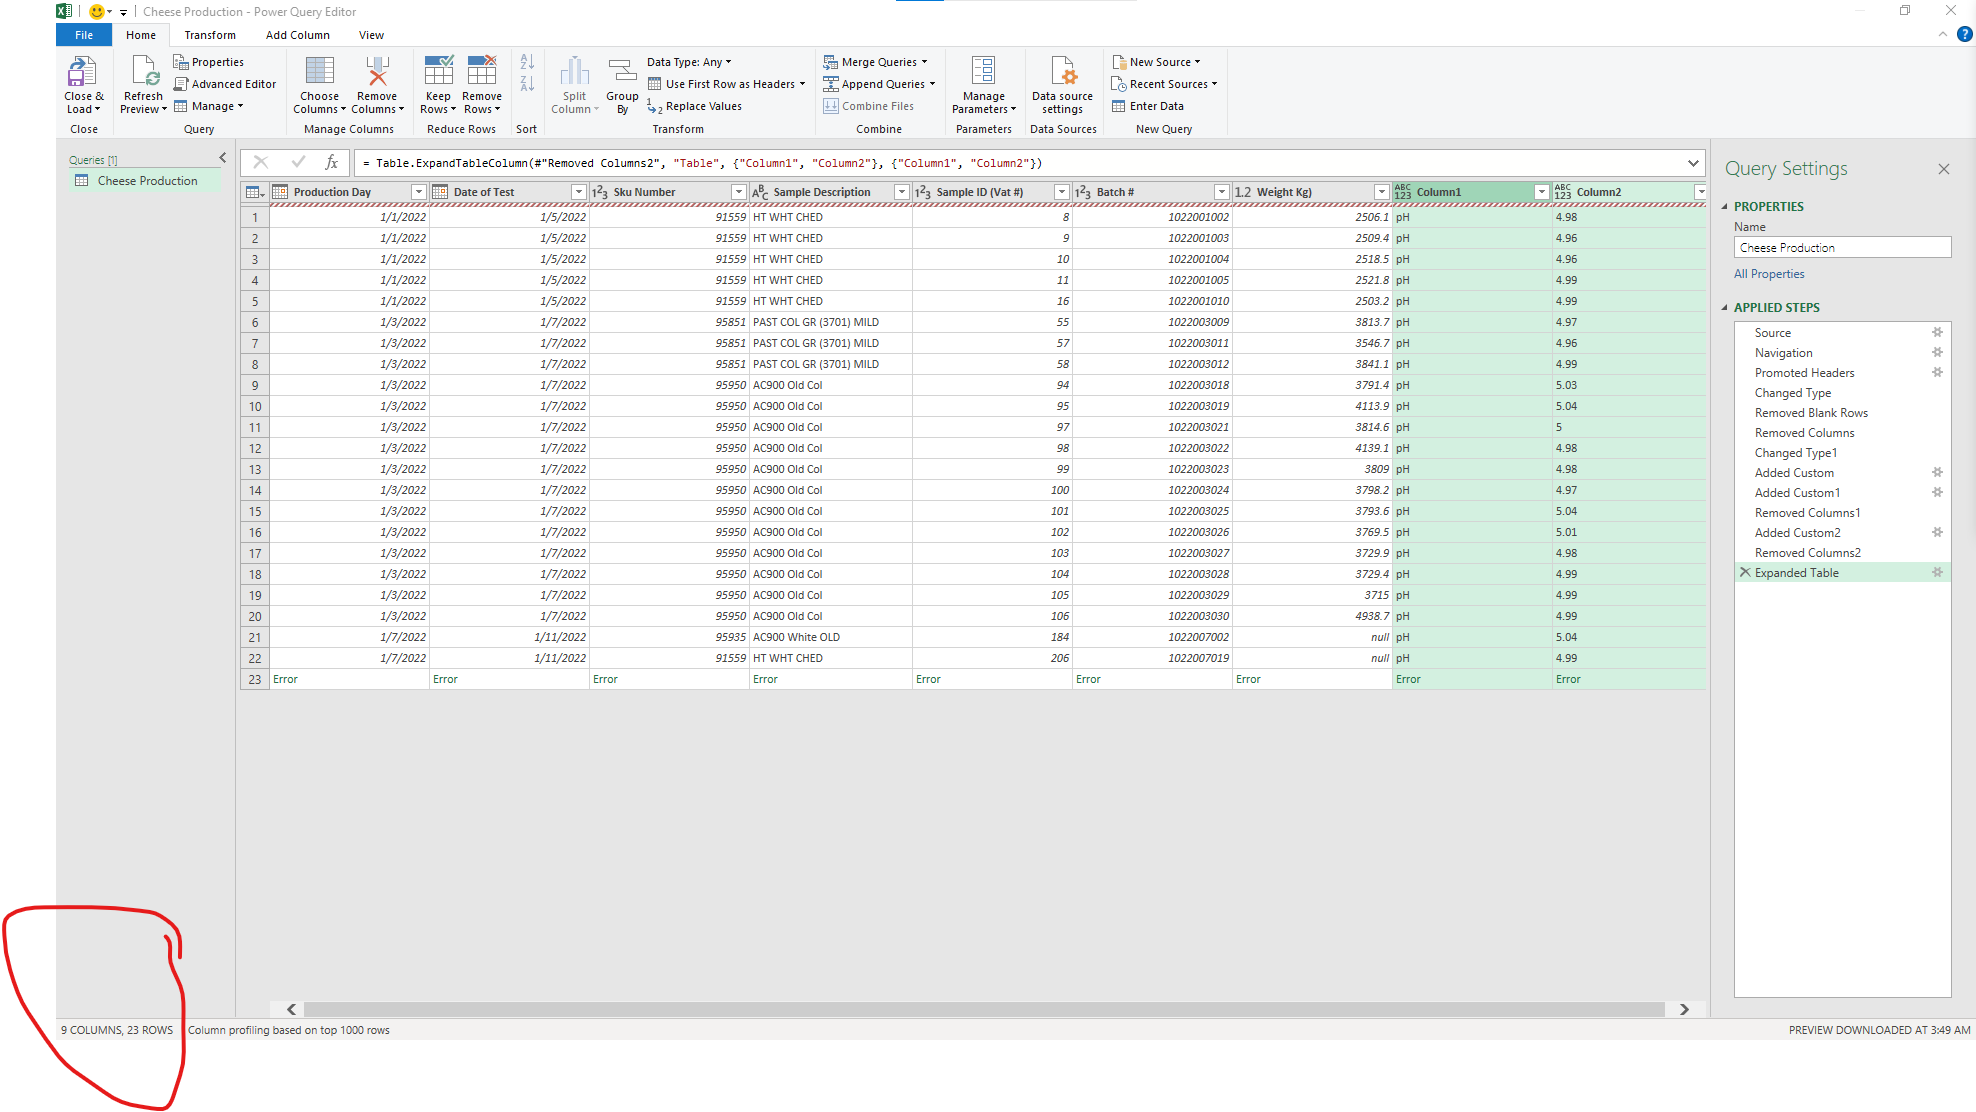Click the query Name field showing Cheese Production
Viewport: 1976px width, 1112px height.
tap(1841, 247)
